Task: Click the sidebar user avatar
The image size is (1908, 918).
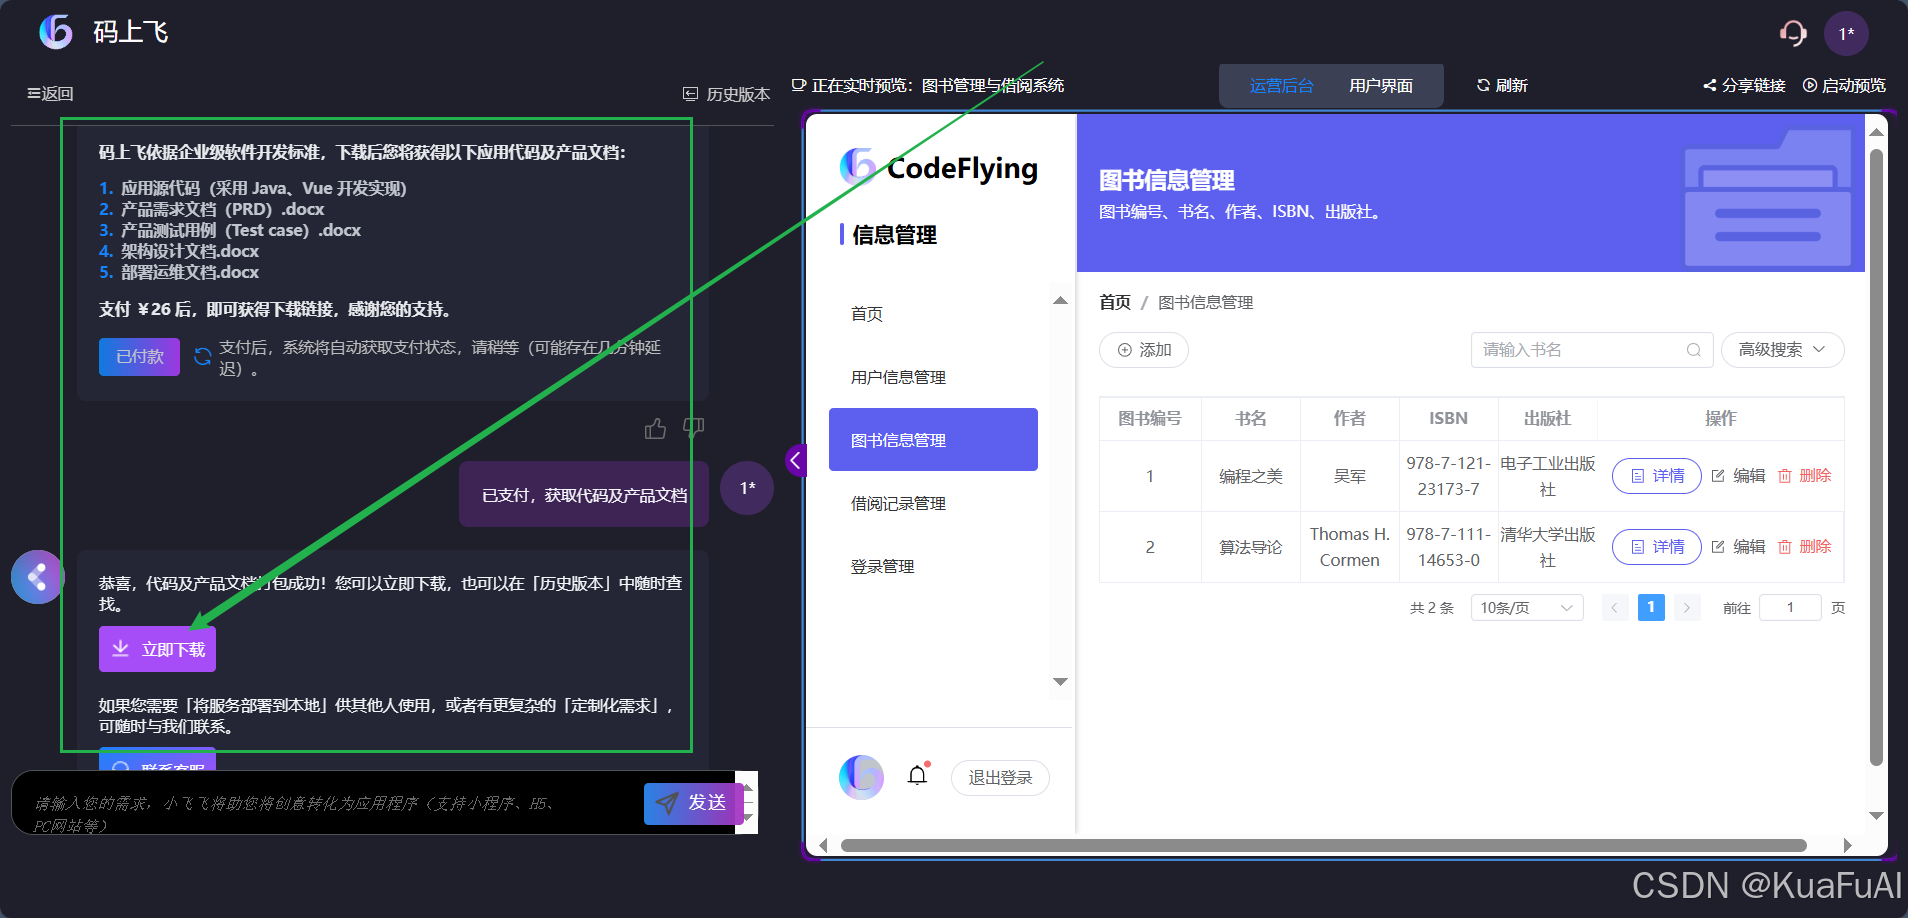Action: coord(861,777)
